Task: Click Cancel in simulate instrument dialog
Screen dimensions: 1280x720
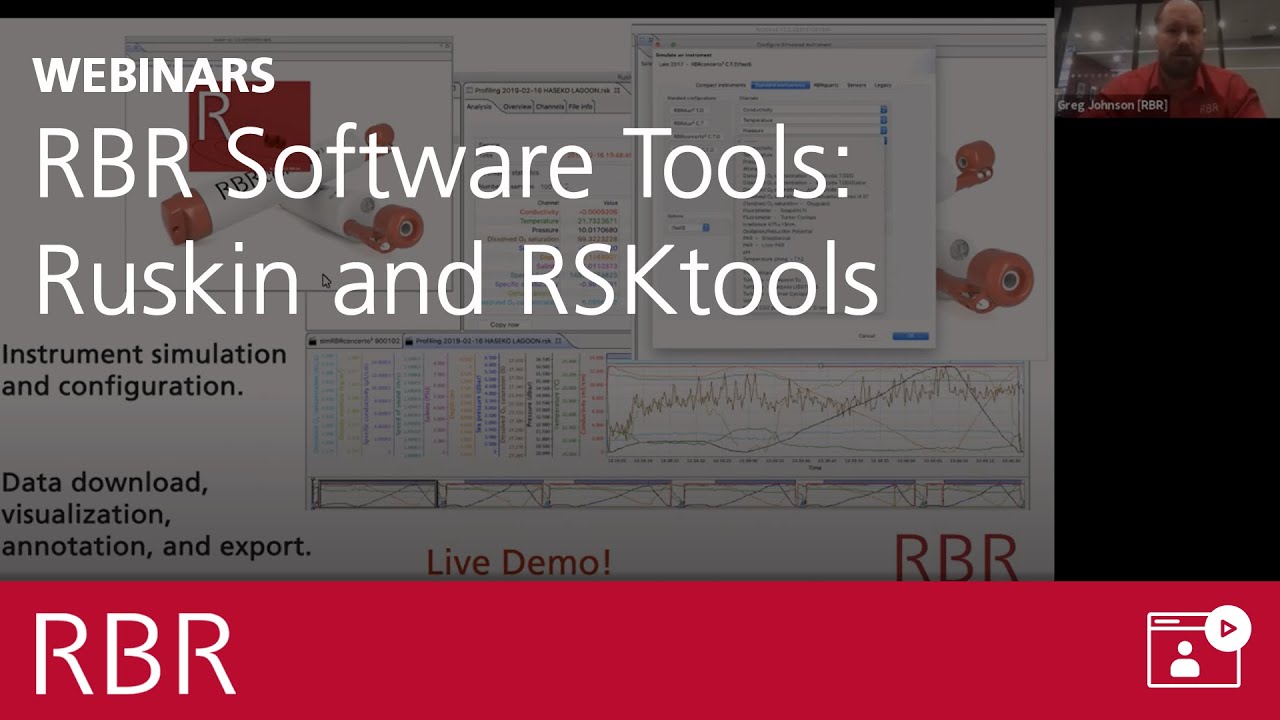Action: pos(867,336)
